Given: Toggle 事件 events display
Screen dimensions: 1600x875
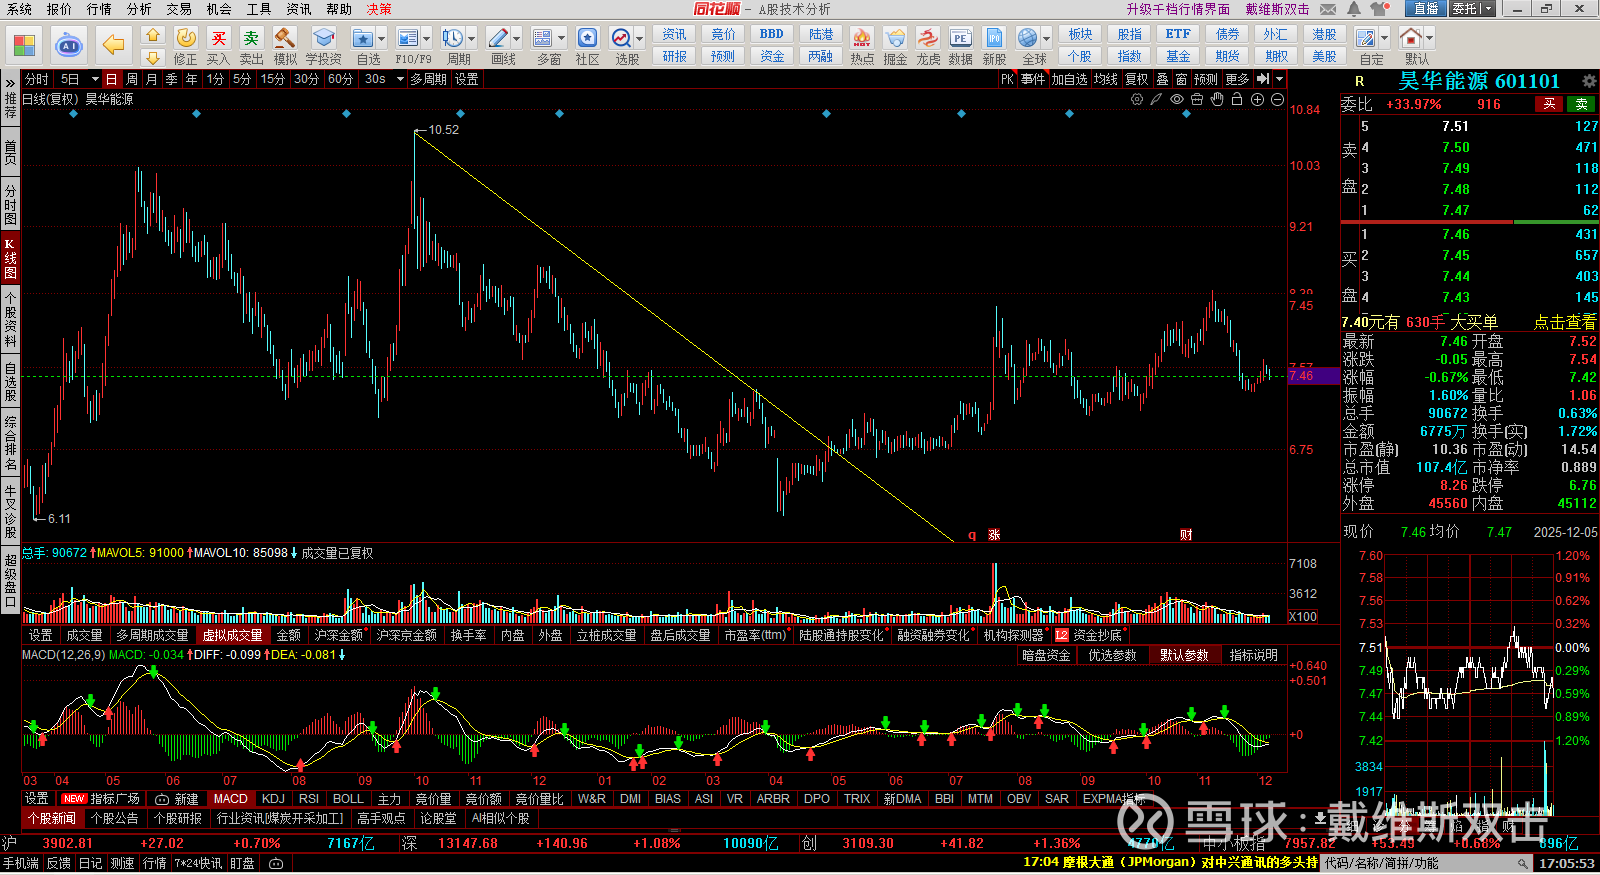Looking at the screenshot, I should point(1033,79).
